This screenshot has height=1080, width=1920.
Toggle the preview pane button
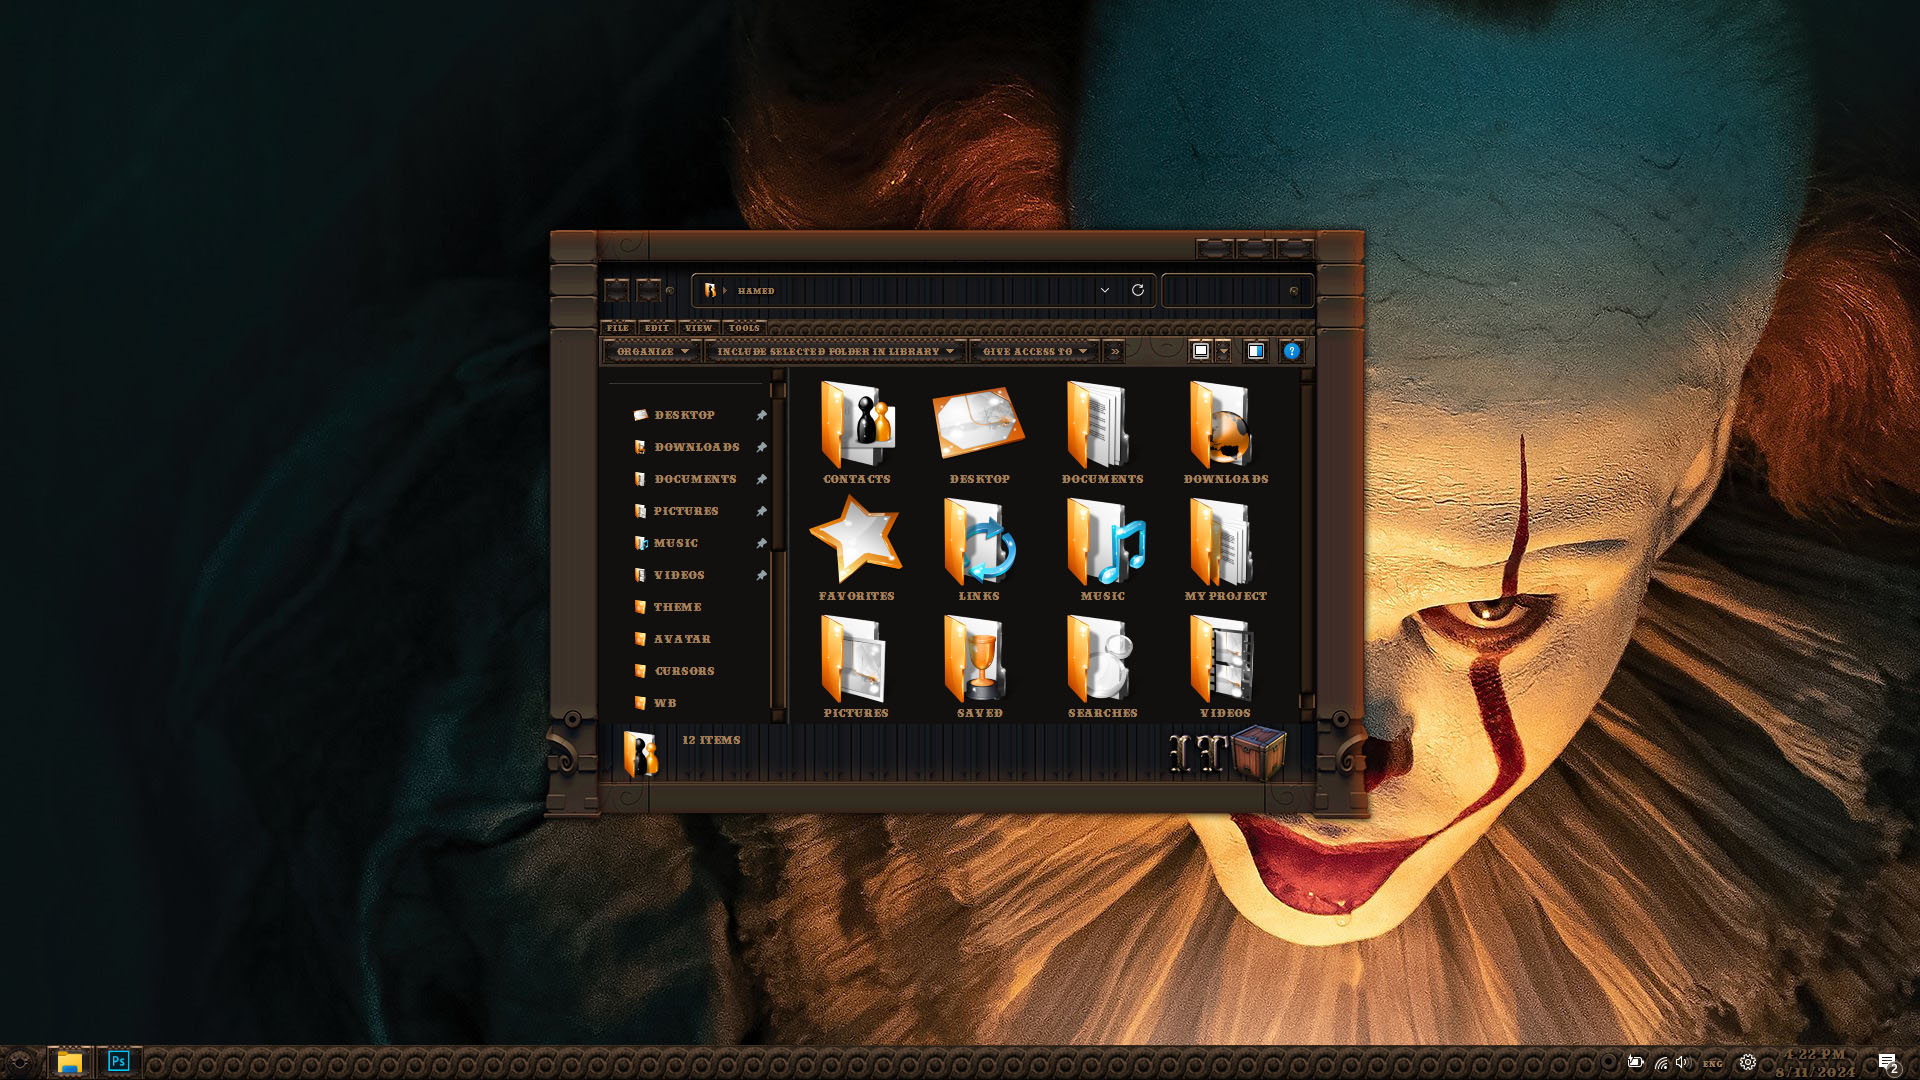[x=1255, y=351]
